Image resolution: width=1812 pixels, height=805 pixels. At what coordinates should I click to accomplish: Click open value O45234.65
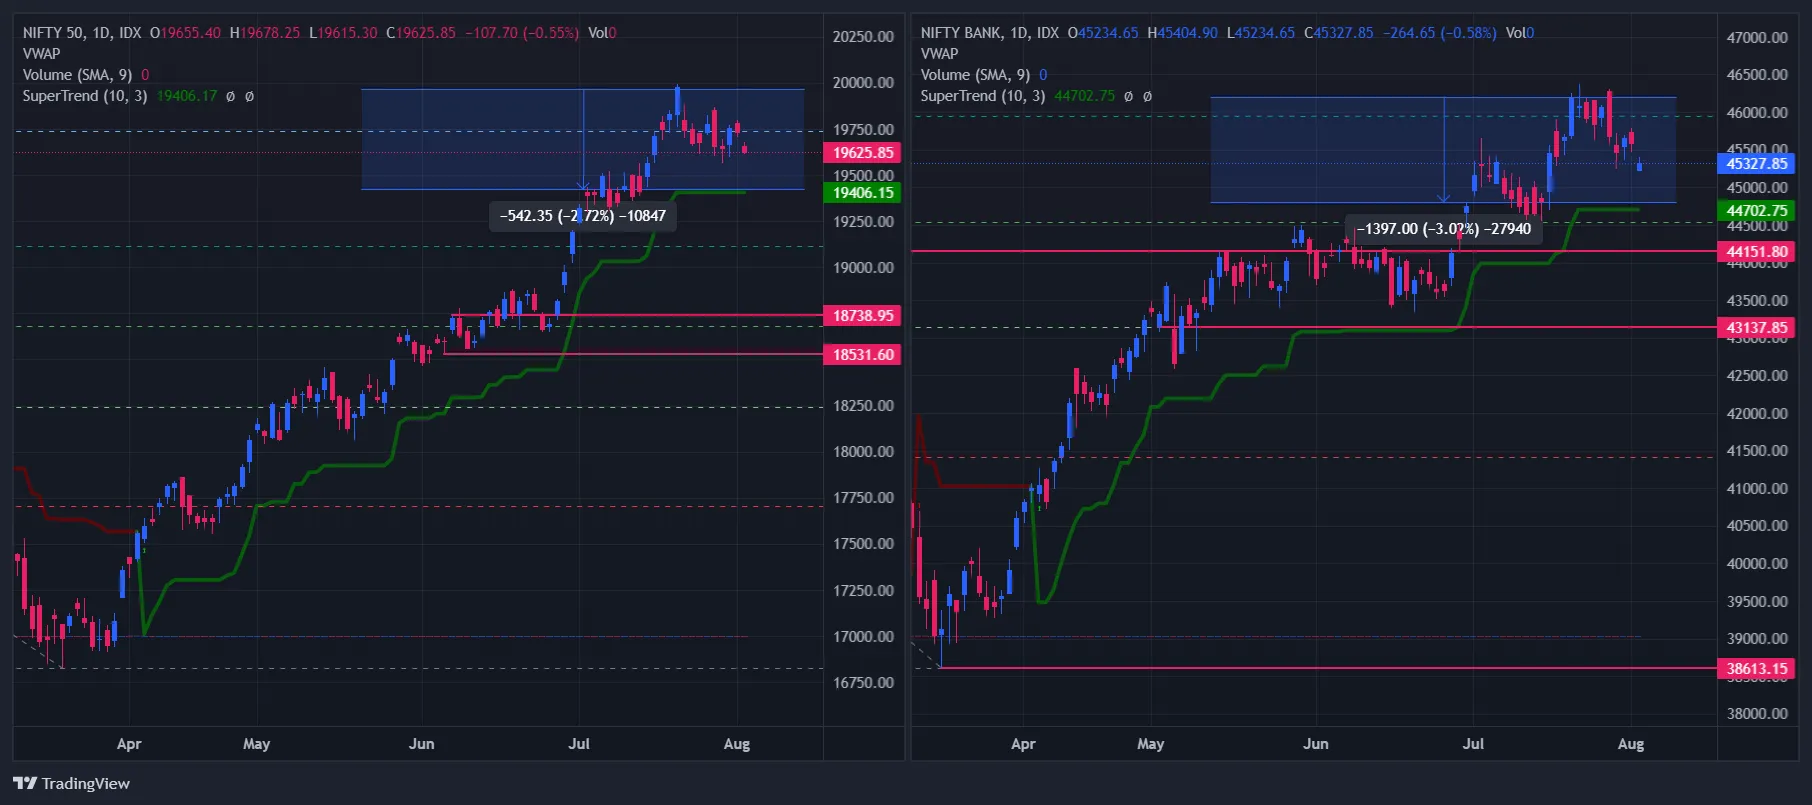pyautogui.click(x=1103, y=33)
